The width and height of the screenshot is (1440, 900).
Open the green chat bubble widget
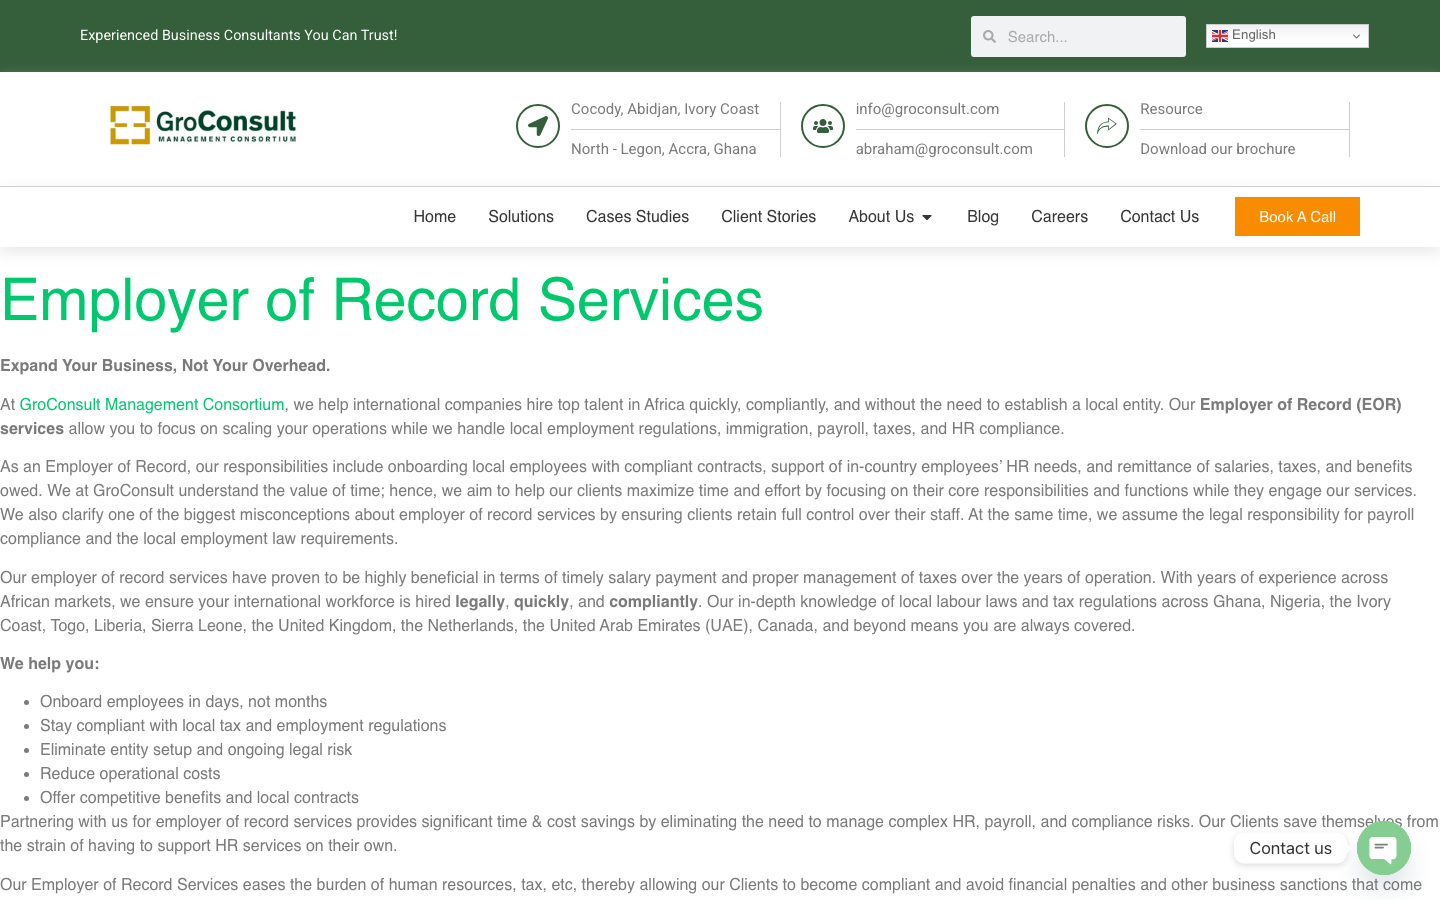click(x=1384, y=848)
